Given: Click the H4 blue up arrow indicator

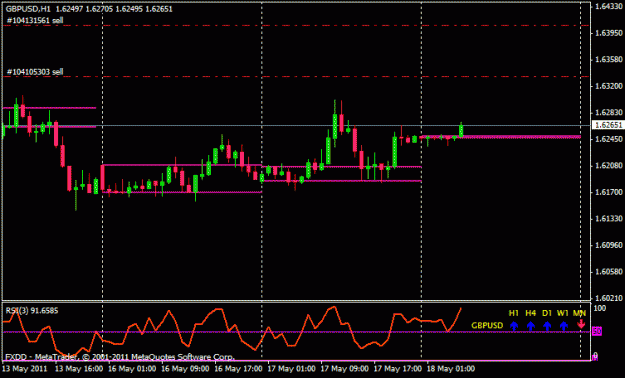Looking at the screenshot, I should pyautogui.click(x=531, y=326).
